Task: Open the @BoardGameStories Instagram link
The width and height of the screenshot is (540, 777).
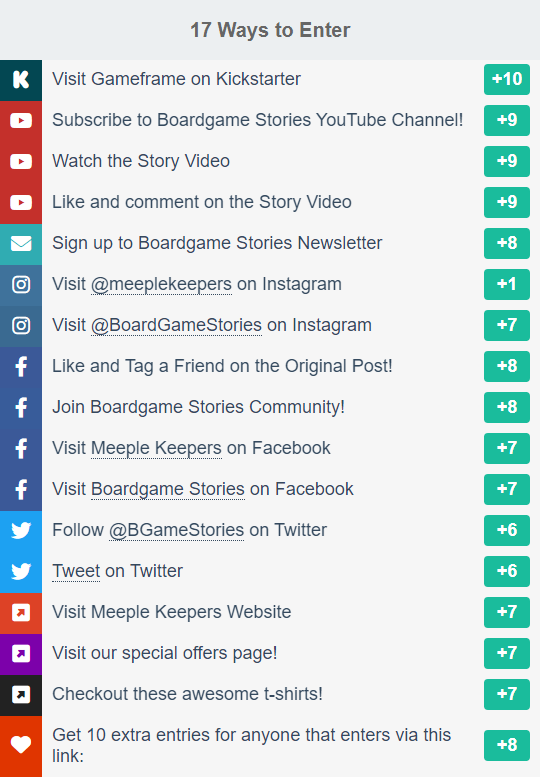Action: (x=176, y=326)
